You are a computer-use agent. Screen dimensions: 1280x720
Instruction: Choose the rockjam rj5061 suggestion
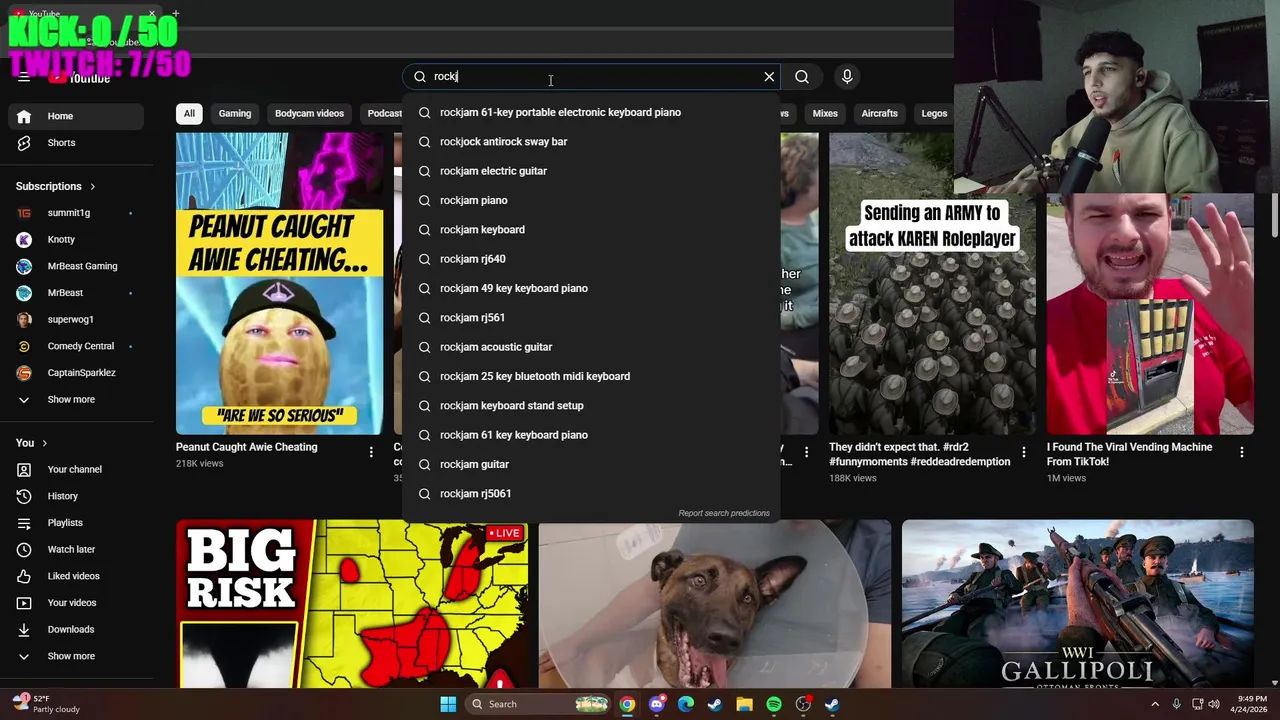pyautogui.click(x=591, y=494)
